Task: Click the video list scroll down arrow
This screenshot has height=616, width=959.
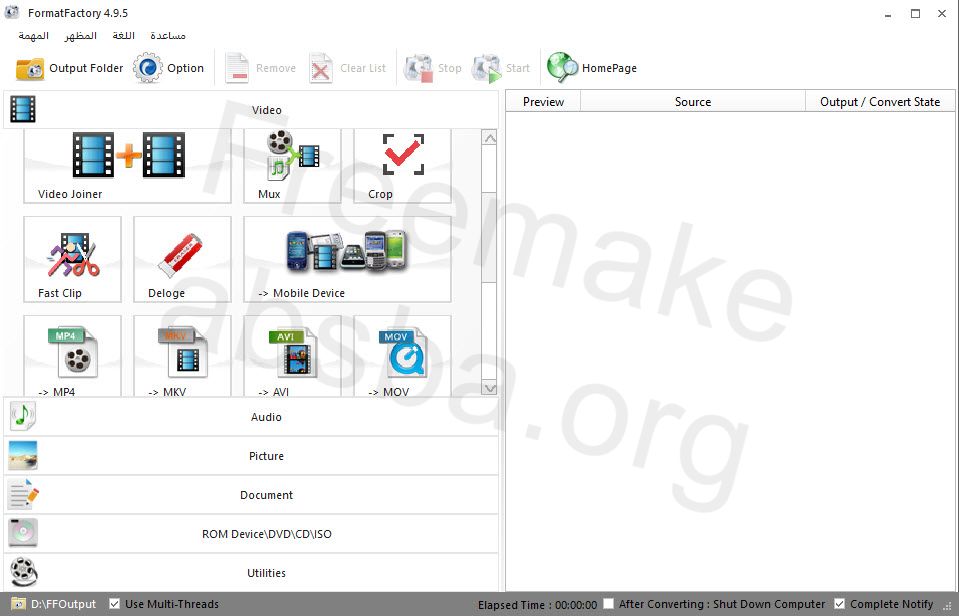Action: click(x=489, y=388)
